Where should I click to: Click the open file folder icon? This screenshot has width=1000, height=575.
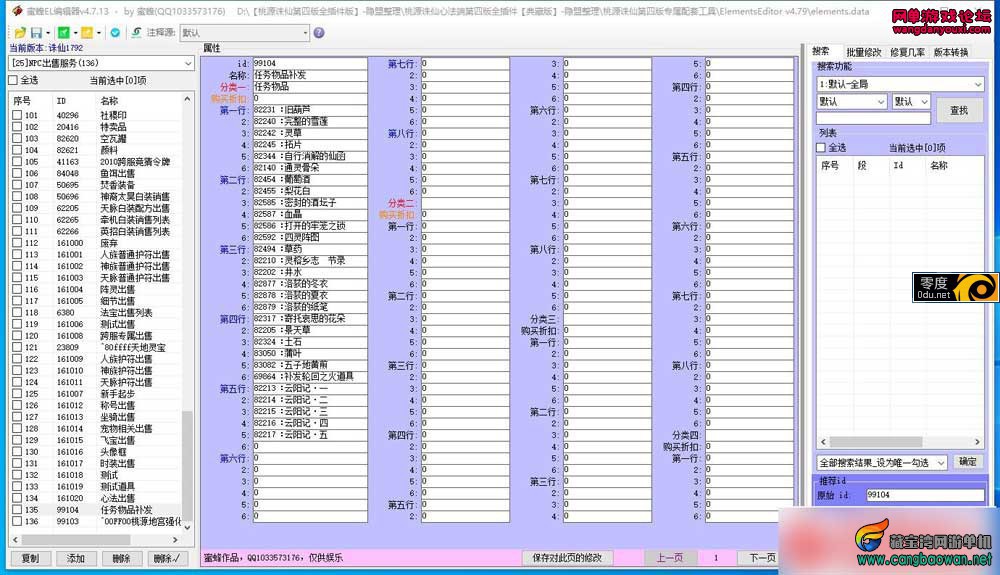coord(20,33)
